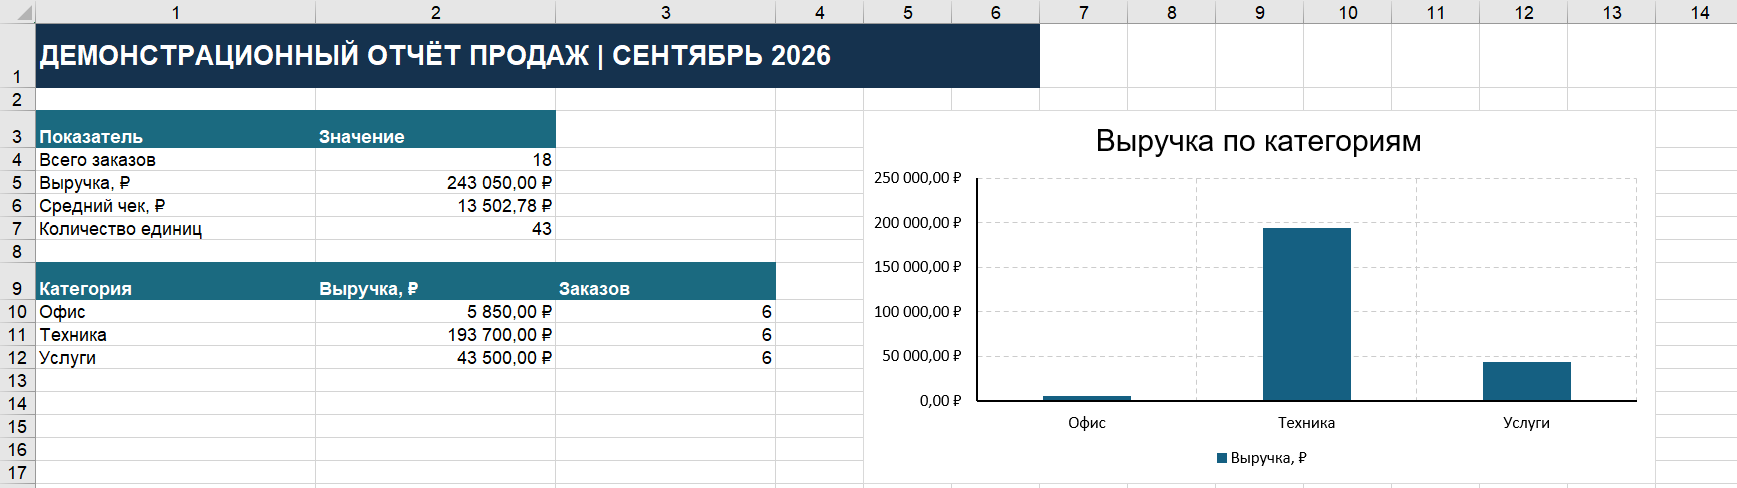Click the select-all corner triangle
Screen dimensions: 1737x488
click(18, 12)
